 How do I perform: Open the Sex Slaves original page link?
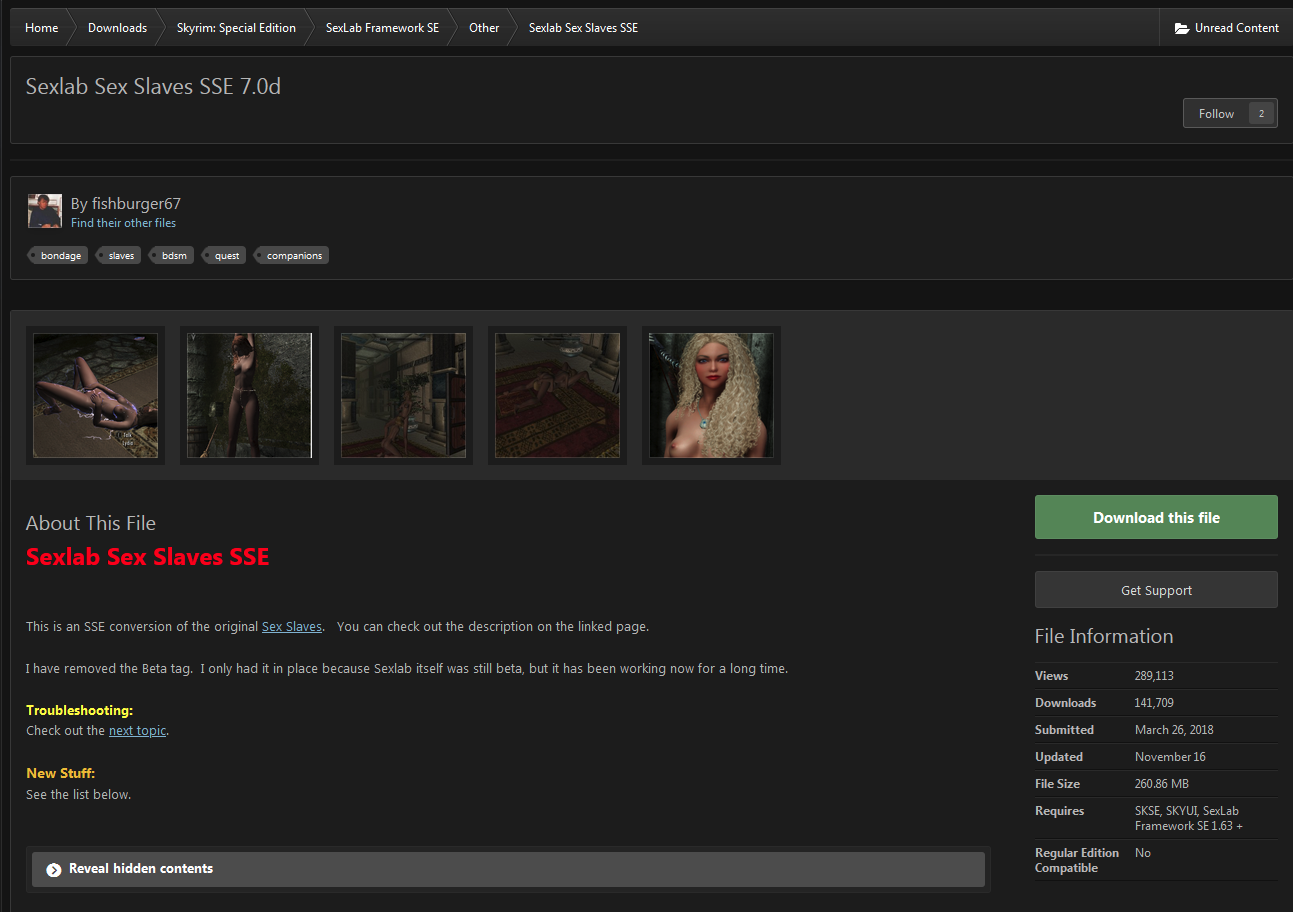[x=292, y=627]
